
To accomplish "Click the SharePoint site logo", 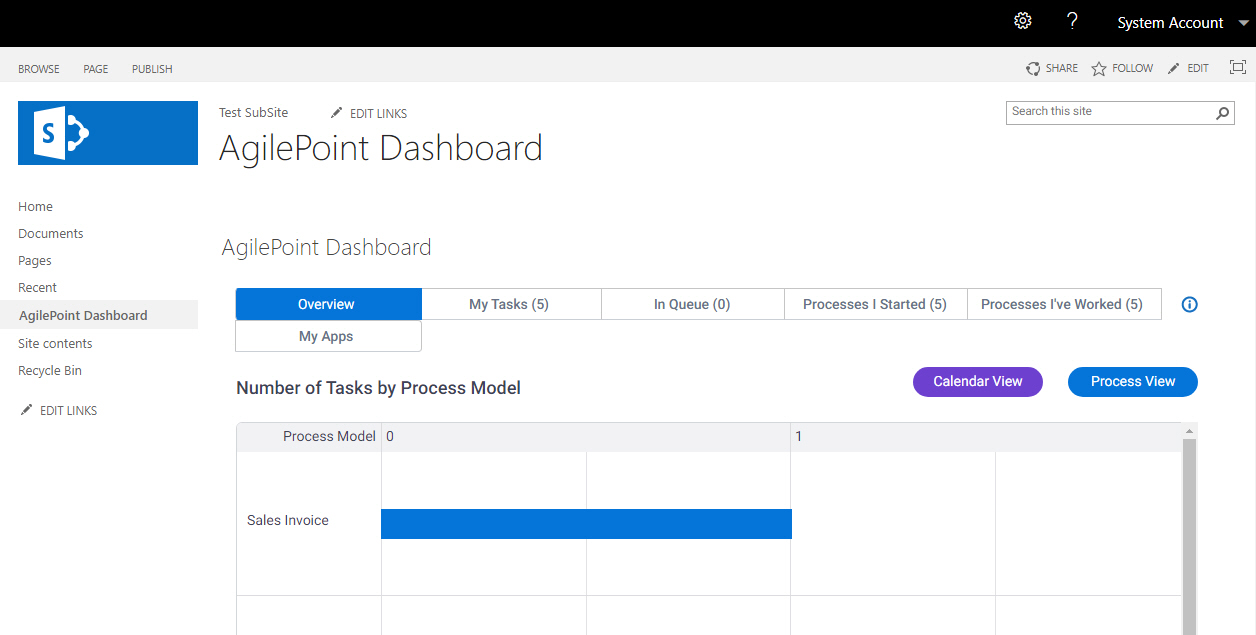I will click(108, 133).
